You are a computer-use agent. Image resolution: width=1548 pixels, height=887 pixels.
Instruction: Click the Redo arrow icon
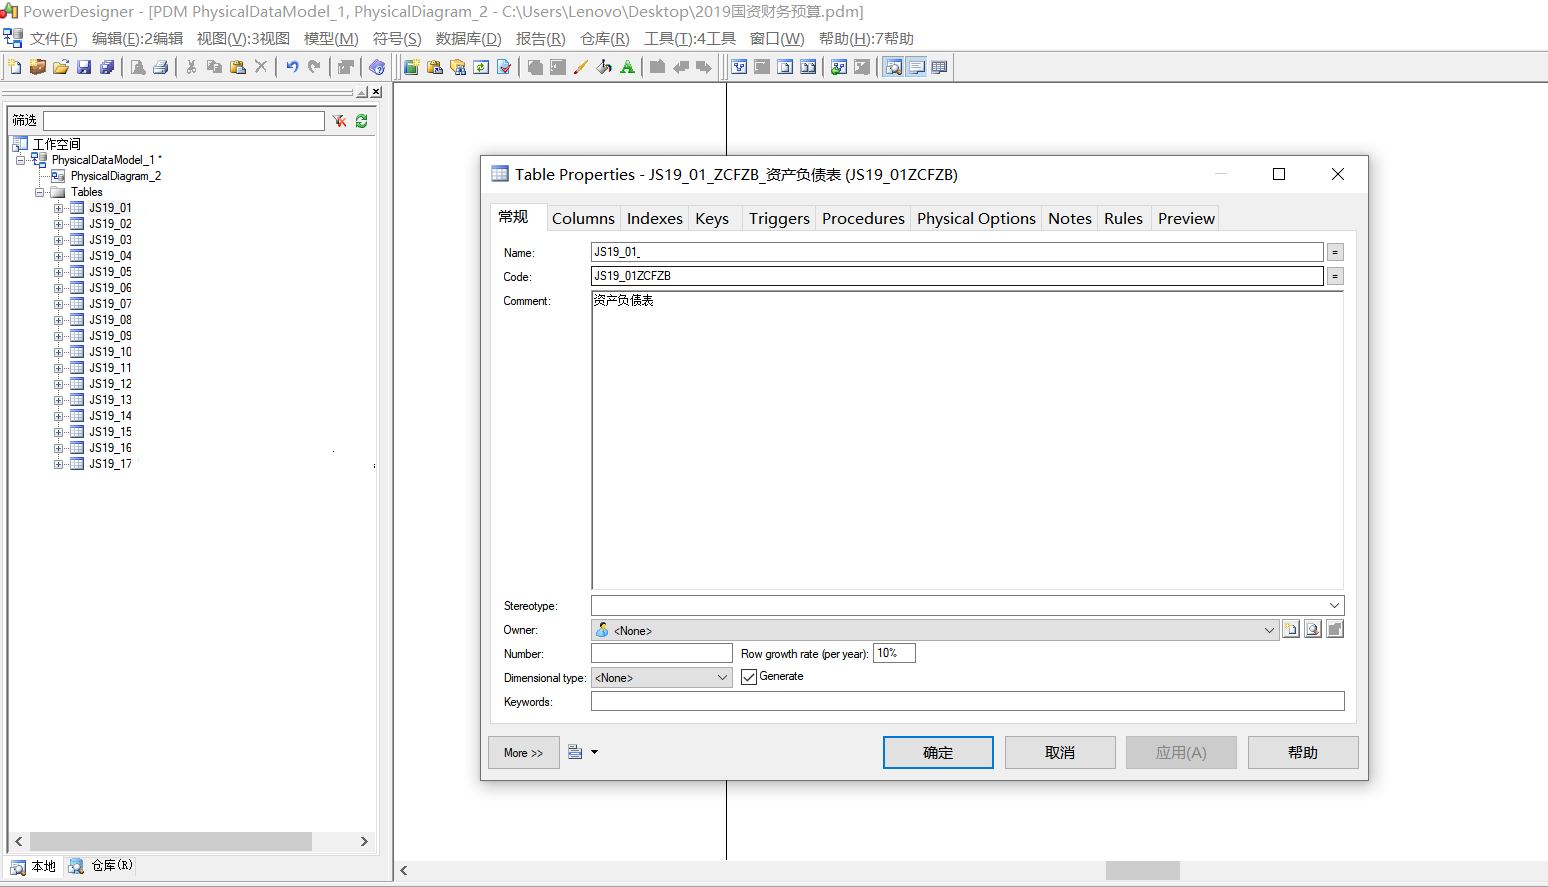315,67
